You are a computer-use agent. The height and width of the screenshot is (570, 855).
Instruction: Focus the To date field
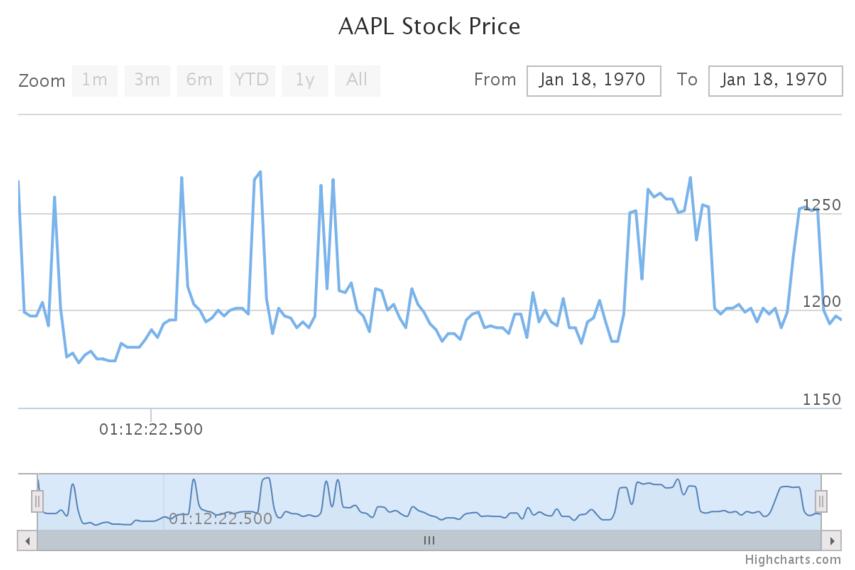point(774,80)
